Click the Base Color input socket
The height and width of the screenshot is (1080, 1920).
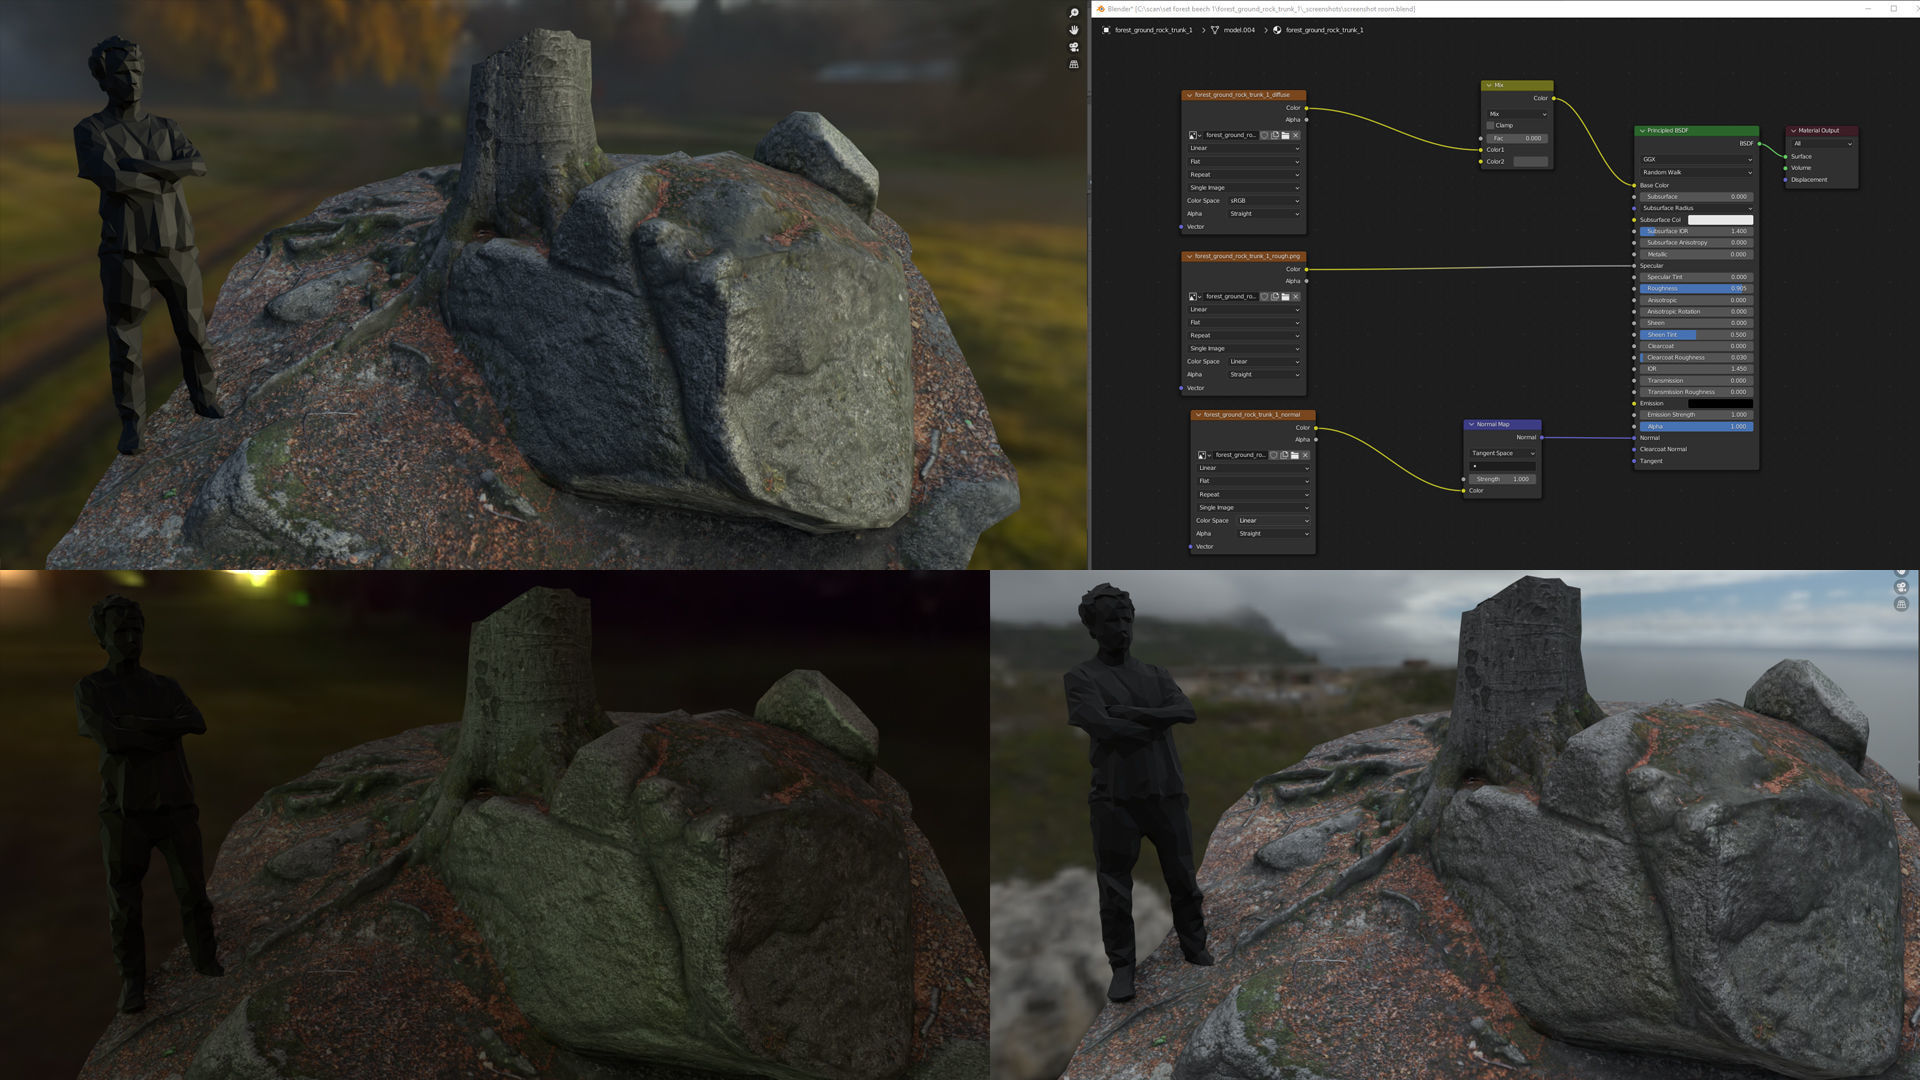pos(1635,186)
